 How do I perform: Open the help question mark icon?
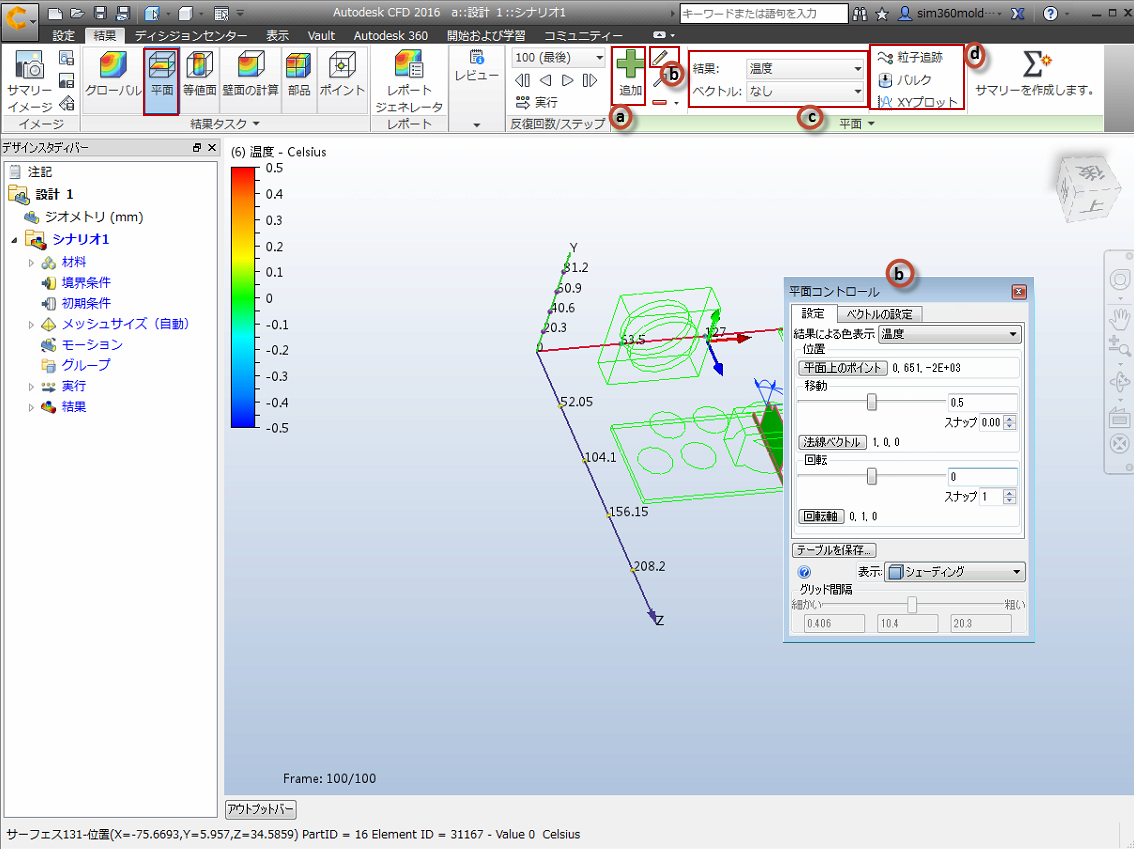pyautogui.click(x=1050, y=13)
